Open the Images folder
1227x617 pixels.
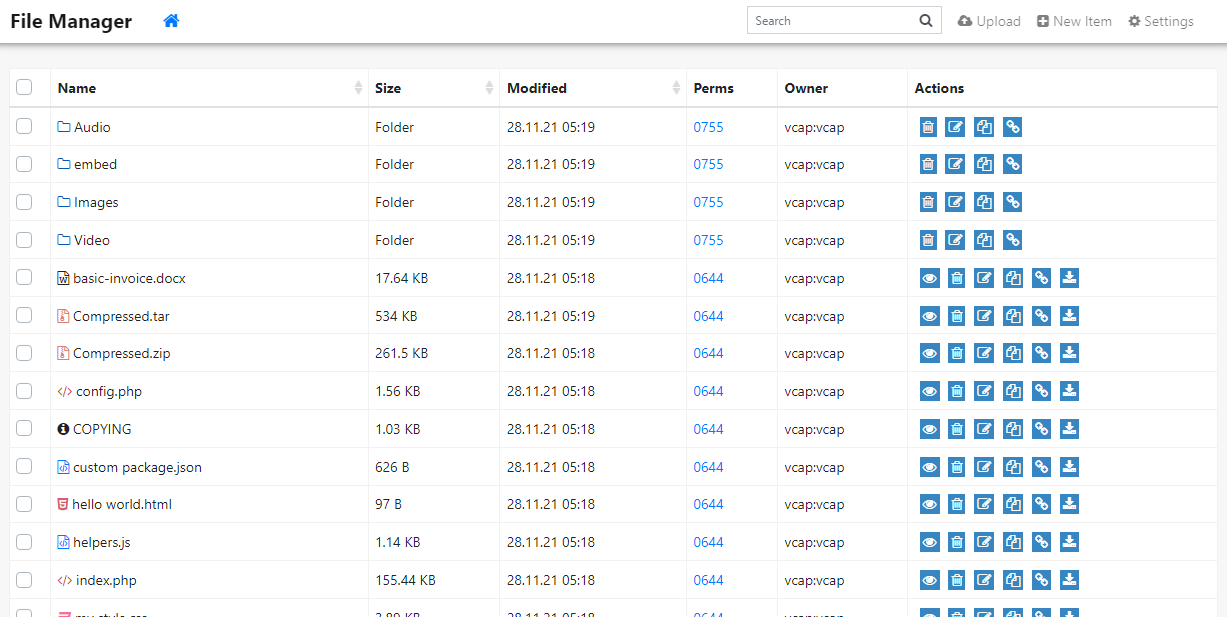pyautogui.click(x=88, y=203)
